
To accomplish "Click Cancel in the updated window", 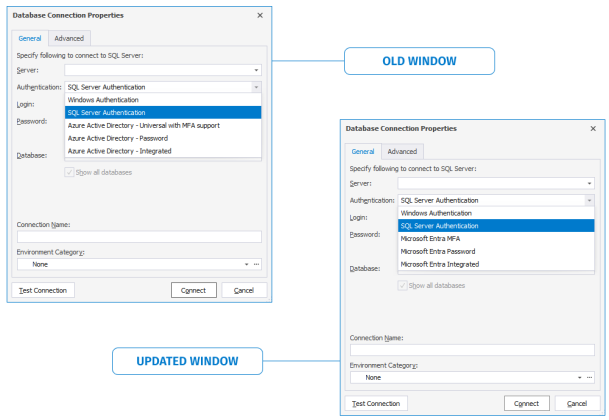I will (x=577, y=403).
